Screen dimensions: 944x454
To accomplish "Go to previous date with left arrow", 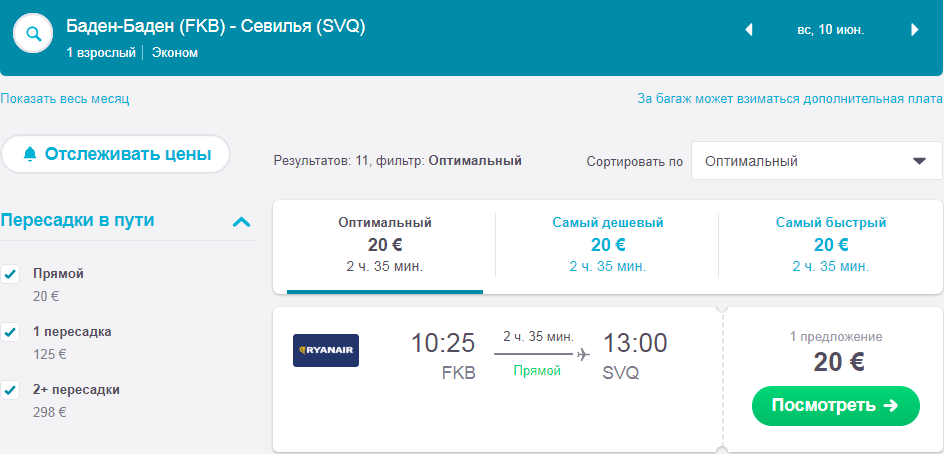I will [749, 30].
